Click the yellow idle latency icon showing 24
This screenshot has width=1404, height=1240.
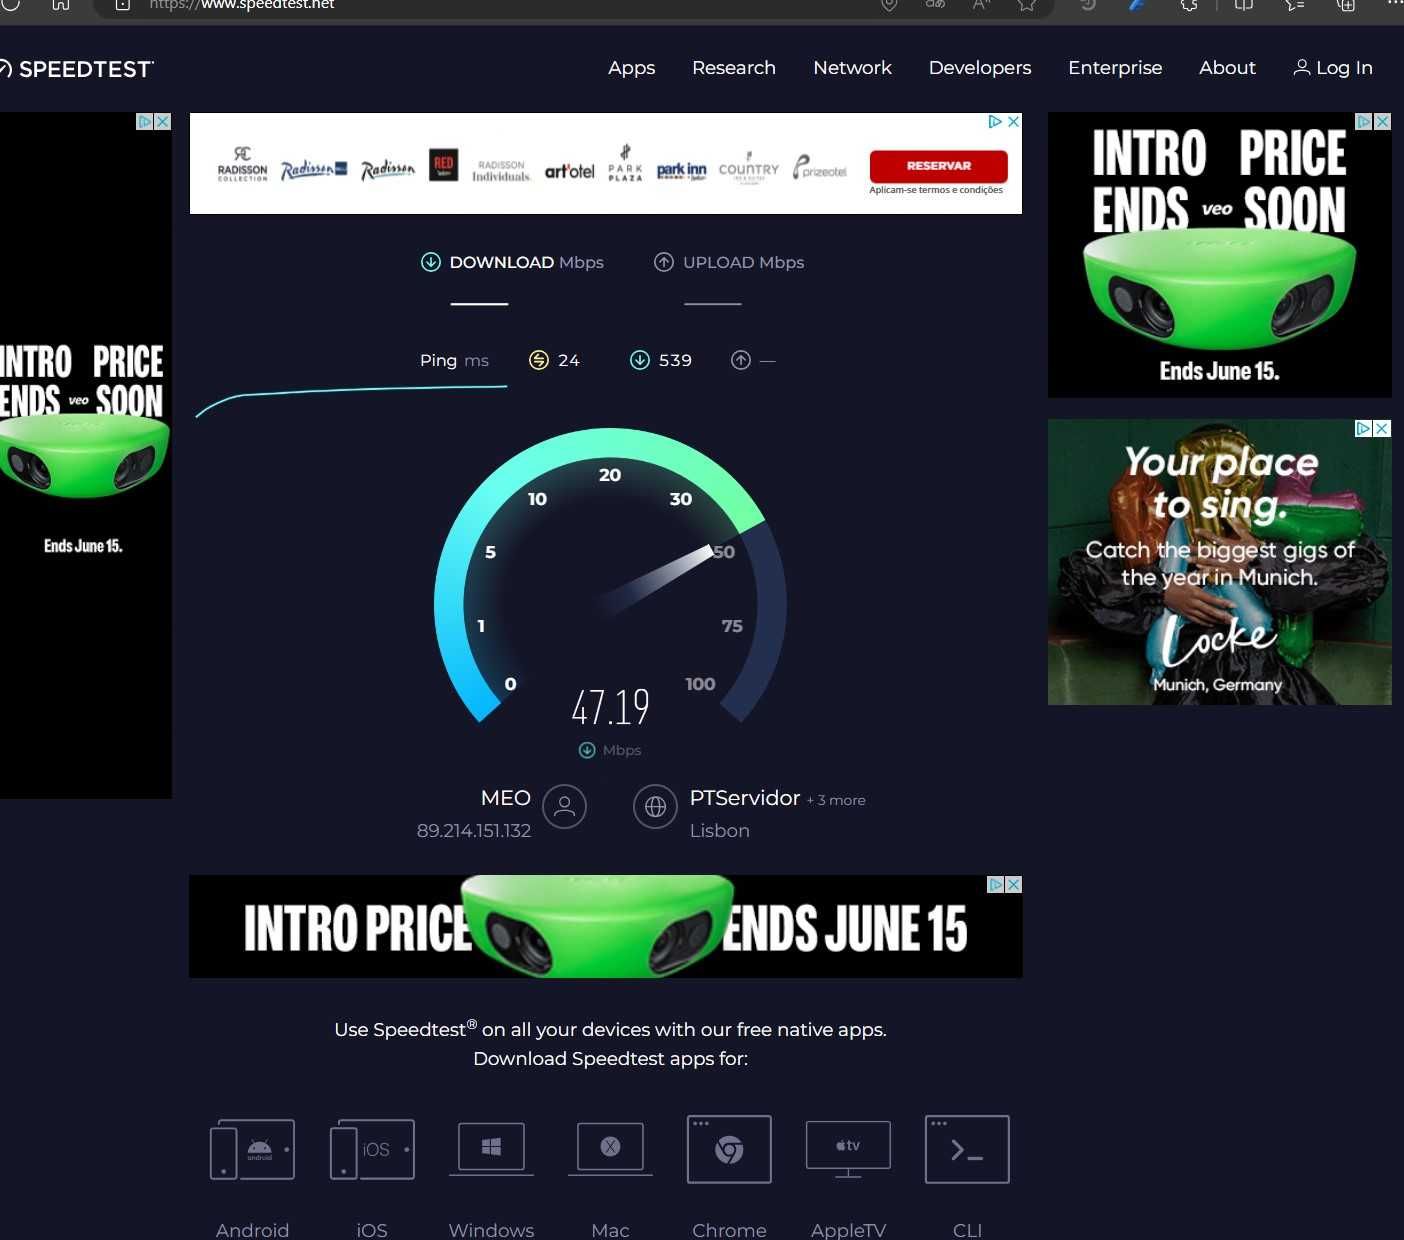pos(539,360)
